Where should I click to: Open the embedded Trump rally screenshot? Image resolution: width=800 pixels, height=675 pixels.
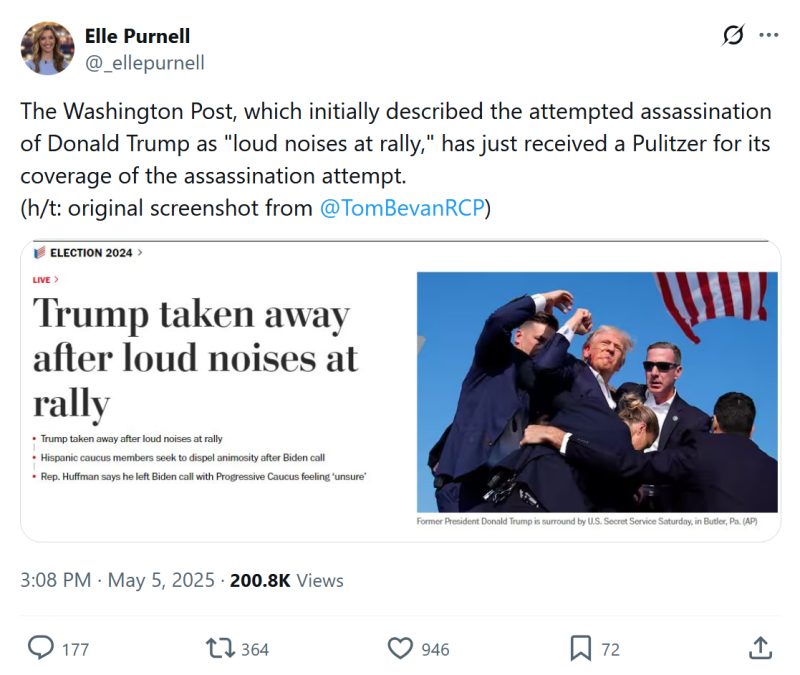tap(400, 392)
